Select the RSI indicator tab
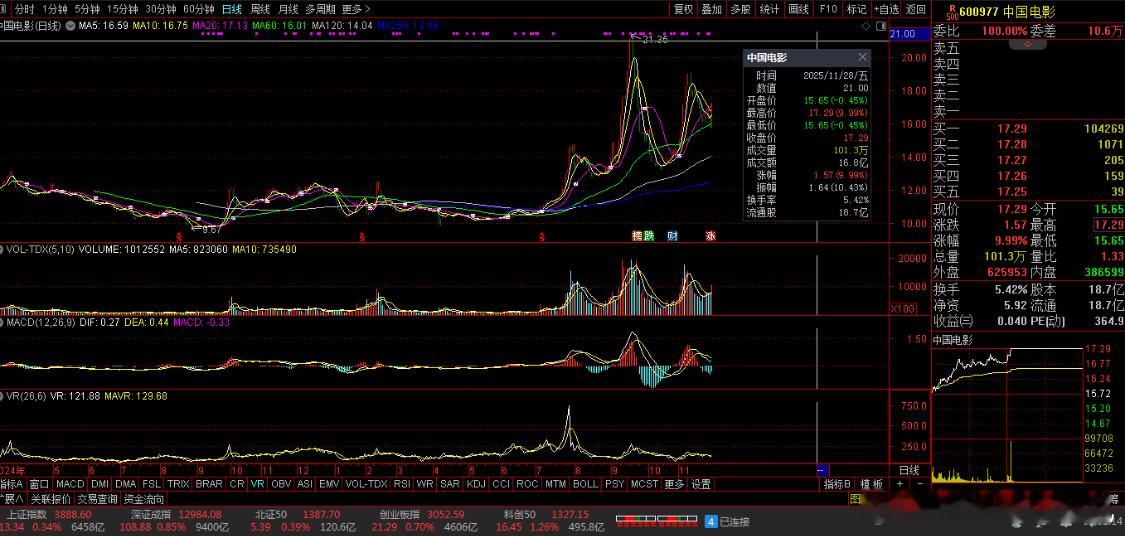This screenshot has width=1125, height=536. pos(402,484)
